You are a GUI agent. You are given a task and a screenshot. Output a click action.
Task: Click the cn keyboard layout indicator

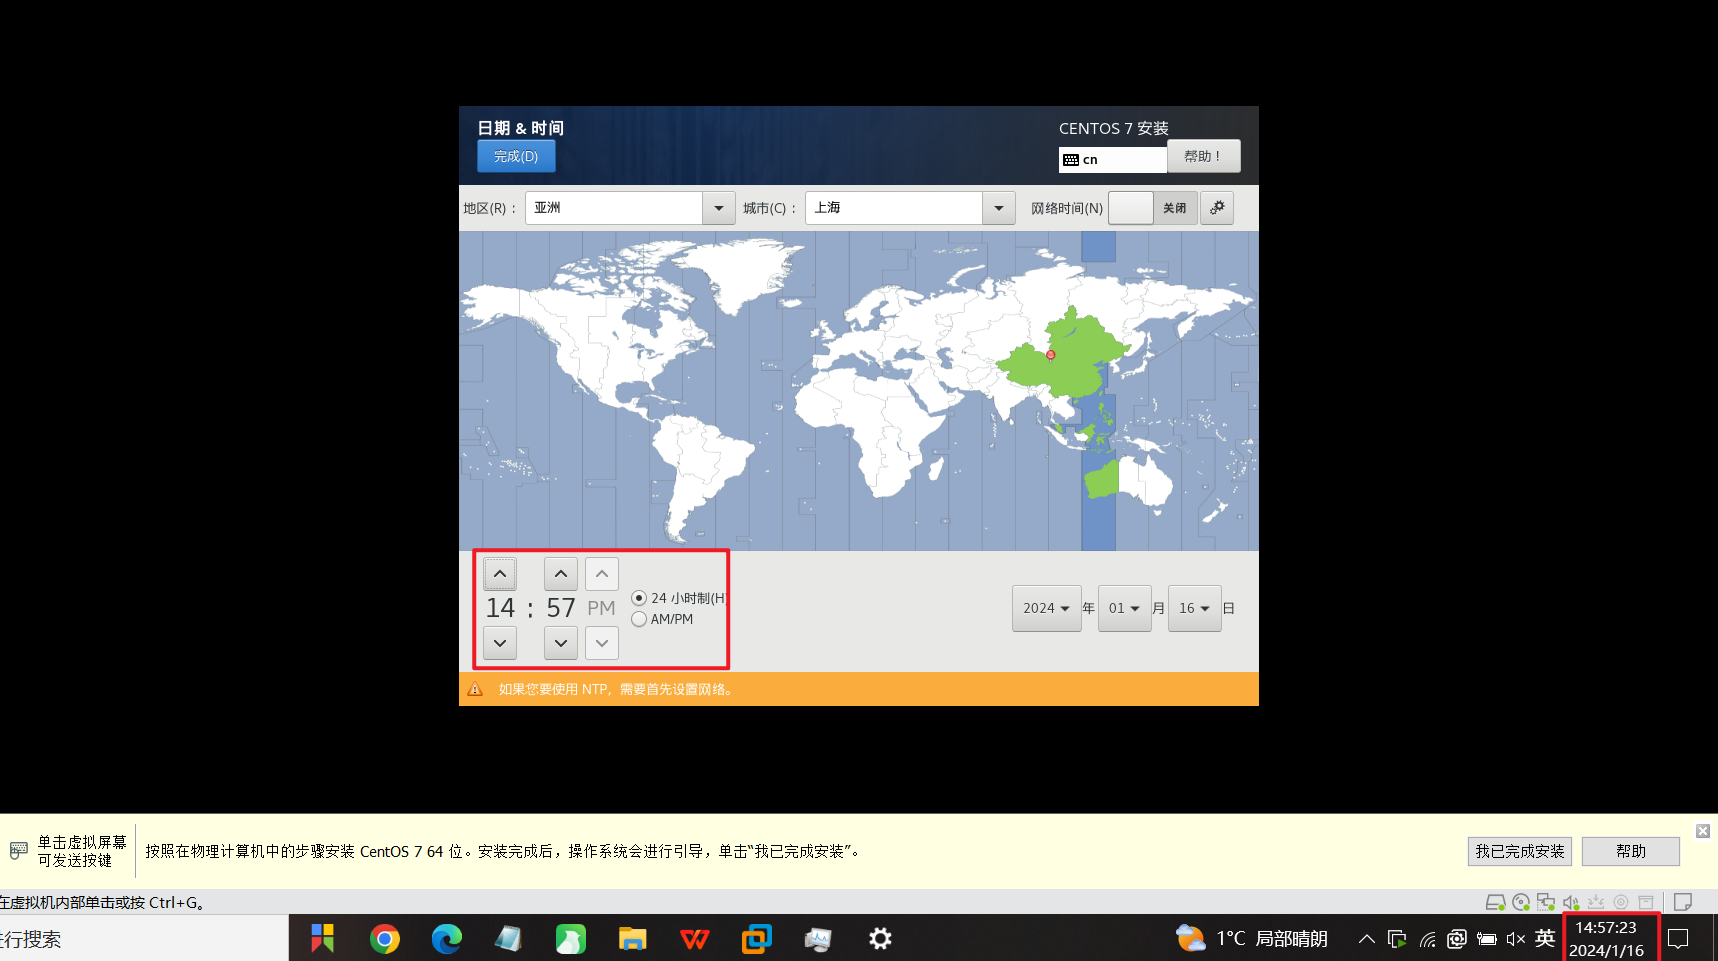pos(1113,160)
